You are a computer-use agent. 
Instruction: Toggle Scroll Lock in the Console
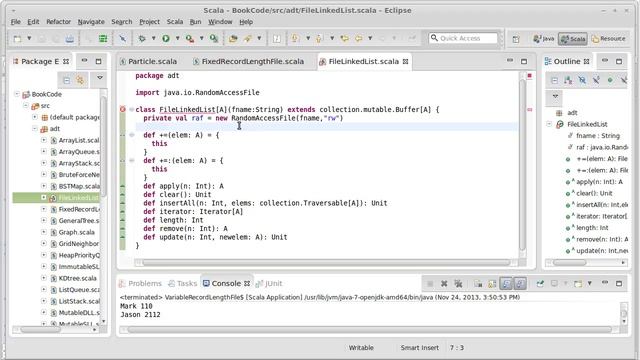click(492, 283)
